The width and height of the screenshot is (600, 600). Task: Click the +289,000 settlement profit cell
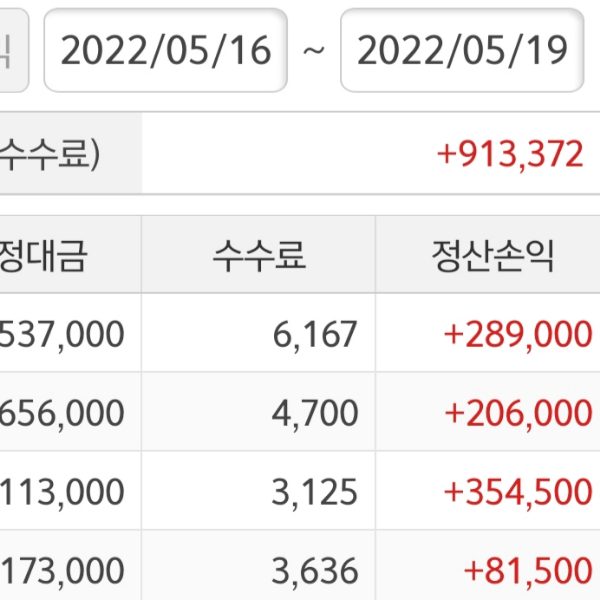(x=517, y=334)
